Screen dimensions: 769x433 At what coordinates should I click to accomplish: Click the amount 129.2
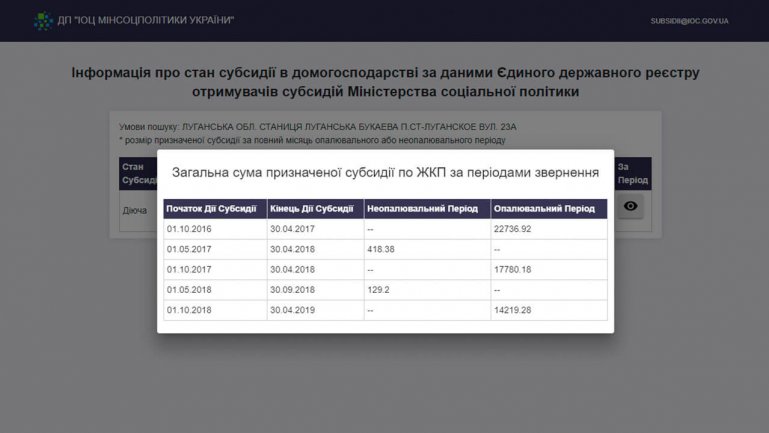coord(378,290)
